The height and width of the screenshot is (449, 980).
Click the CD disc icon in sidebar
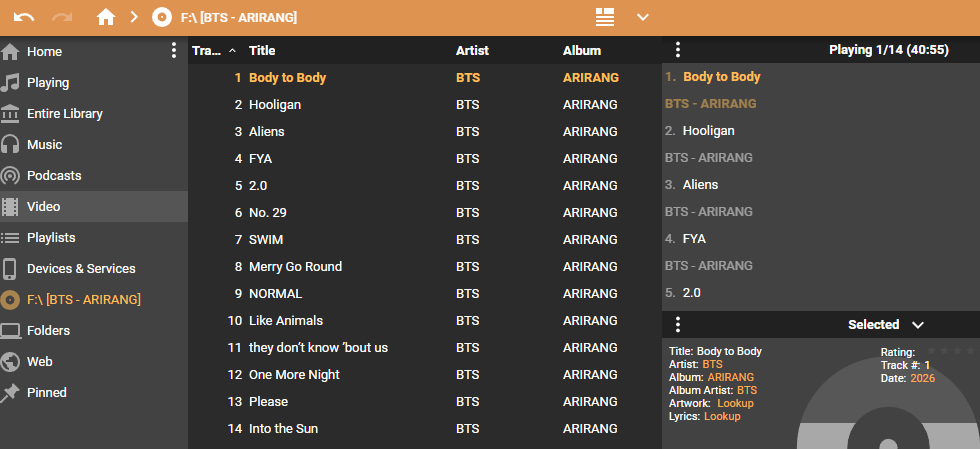coord(10,300)
